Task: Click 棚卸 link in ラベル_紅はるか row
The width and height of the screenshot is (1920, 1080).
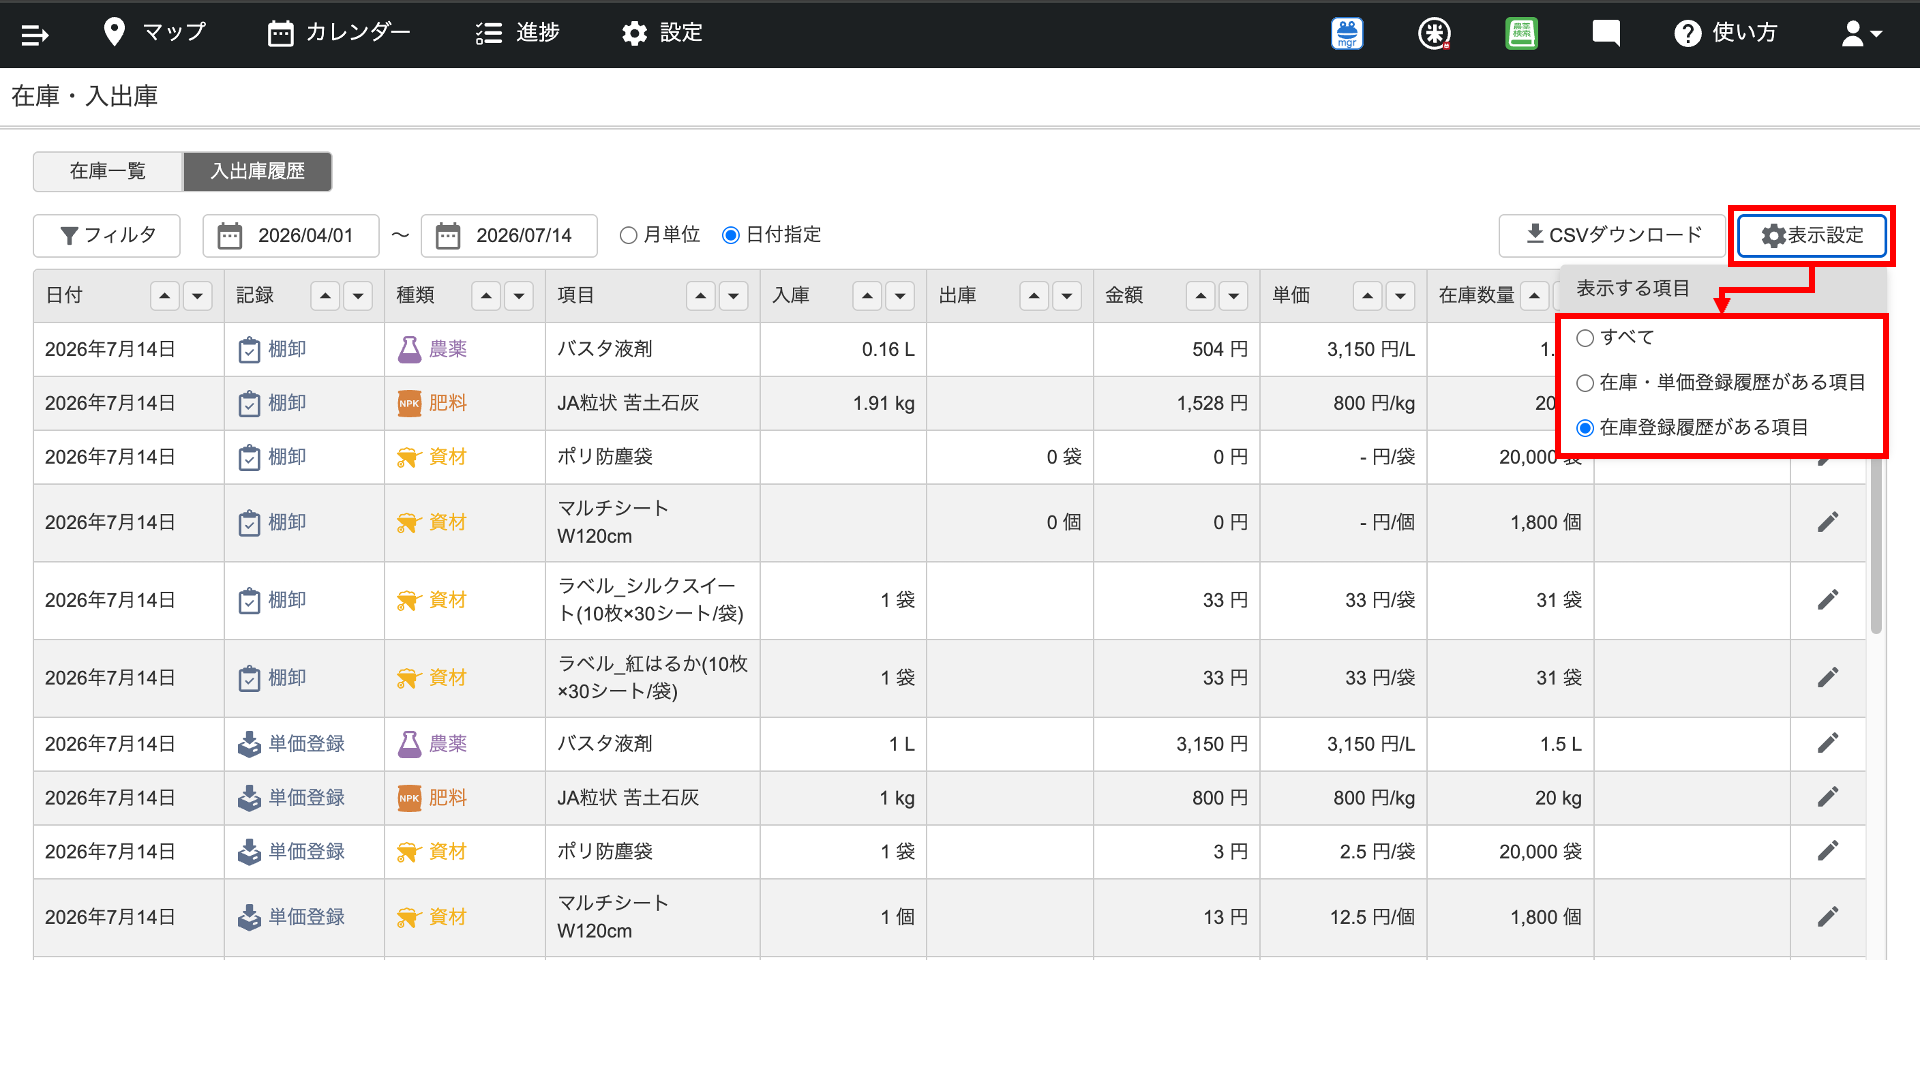Action: click(287, 678)
